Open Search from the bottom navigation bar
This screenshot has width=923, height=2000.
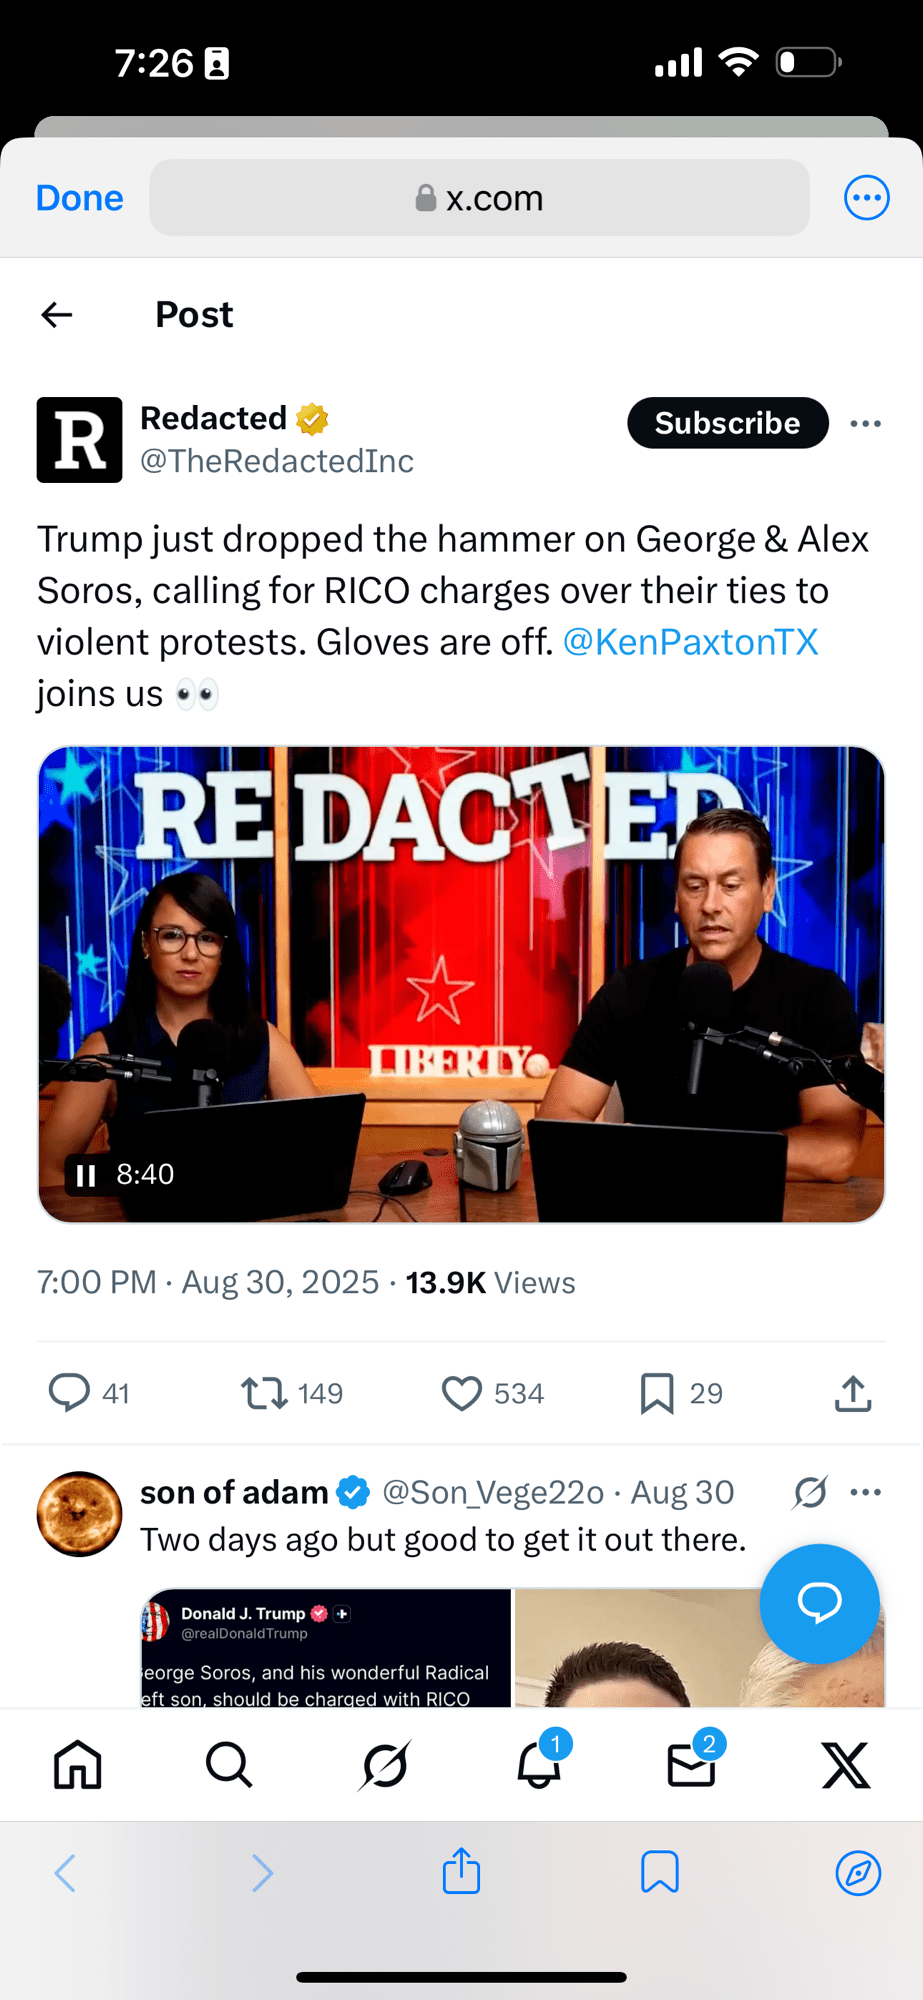229,1764
